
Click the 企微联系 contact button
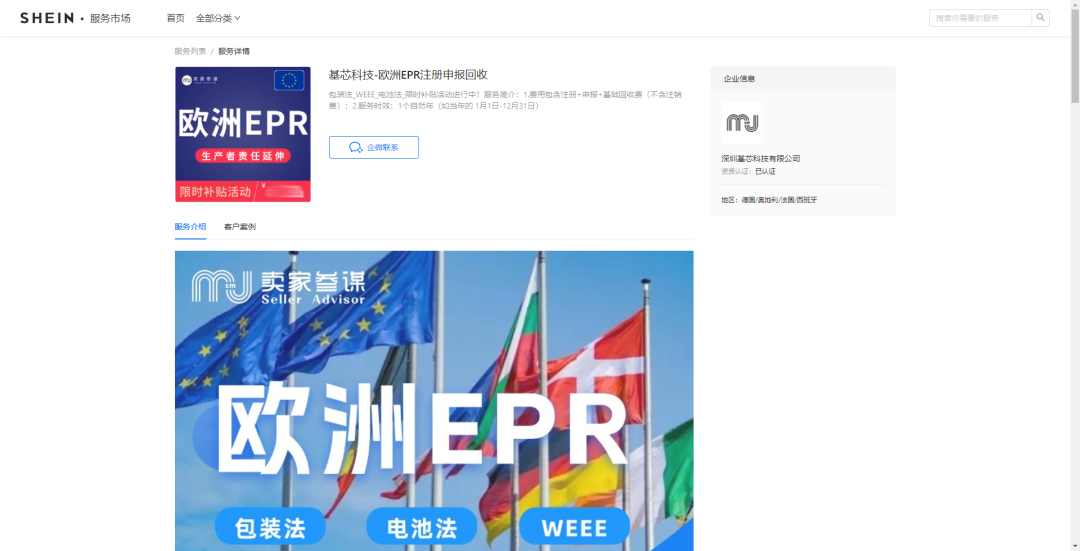point(374,147)
